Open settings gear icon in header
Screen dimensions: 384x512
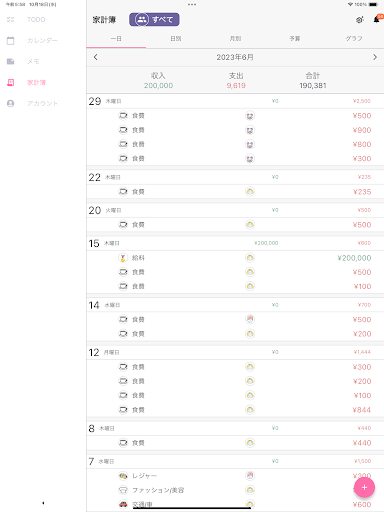(x=359, y=20)
